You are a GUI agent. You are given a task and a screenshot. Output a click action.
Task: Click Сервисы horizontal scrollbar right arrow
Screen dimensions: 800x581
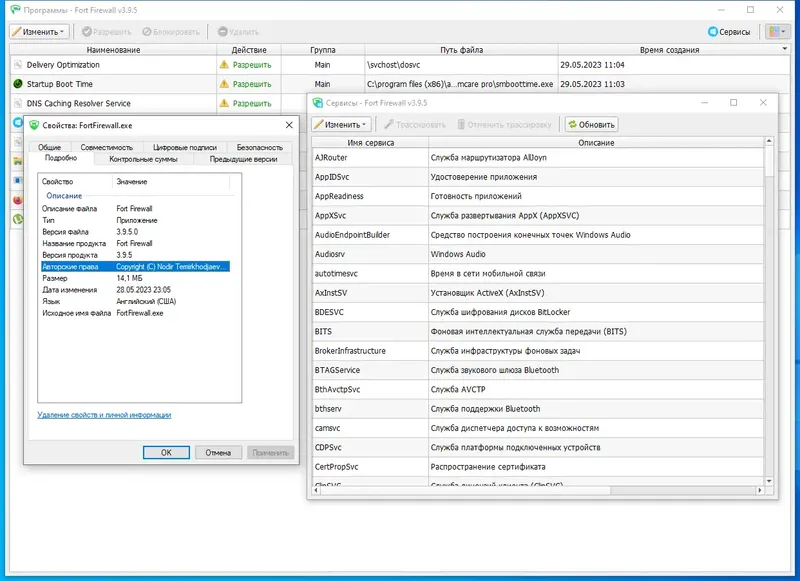point(760,490)
